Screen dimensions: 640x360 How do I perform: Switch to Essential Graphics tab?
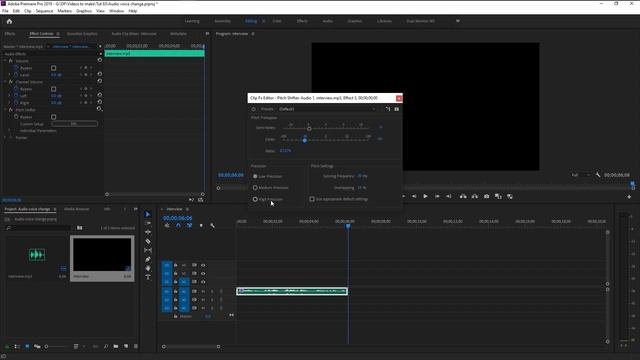(82, 34)
